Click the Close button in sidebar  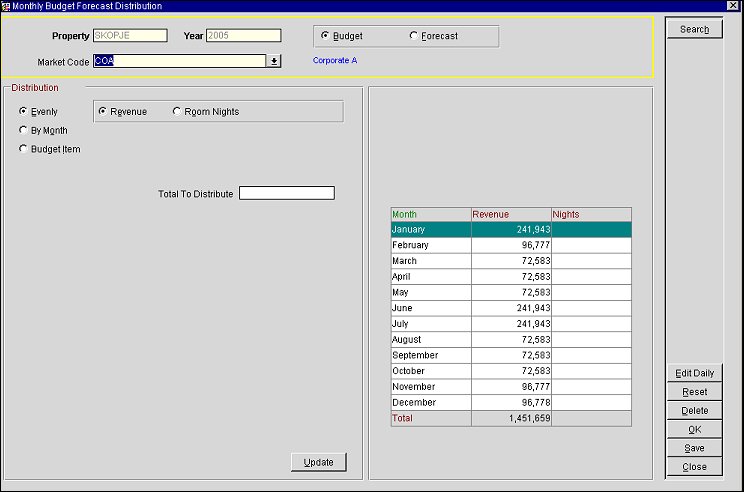click(694, 467)
